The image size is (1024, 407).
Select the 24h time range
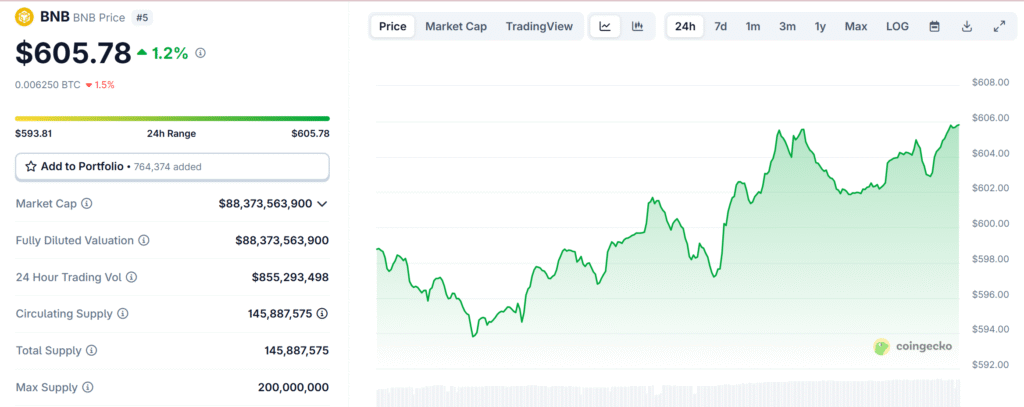[x=685, y=27]
